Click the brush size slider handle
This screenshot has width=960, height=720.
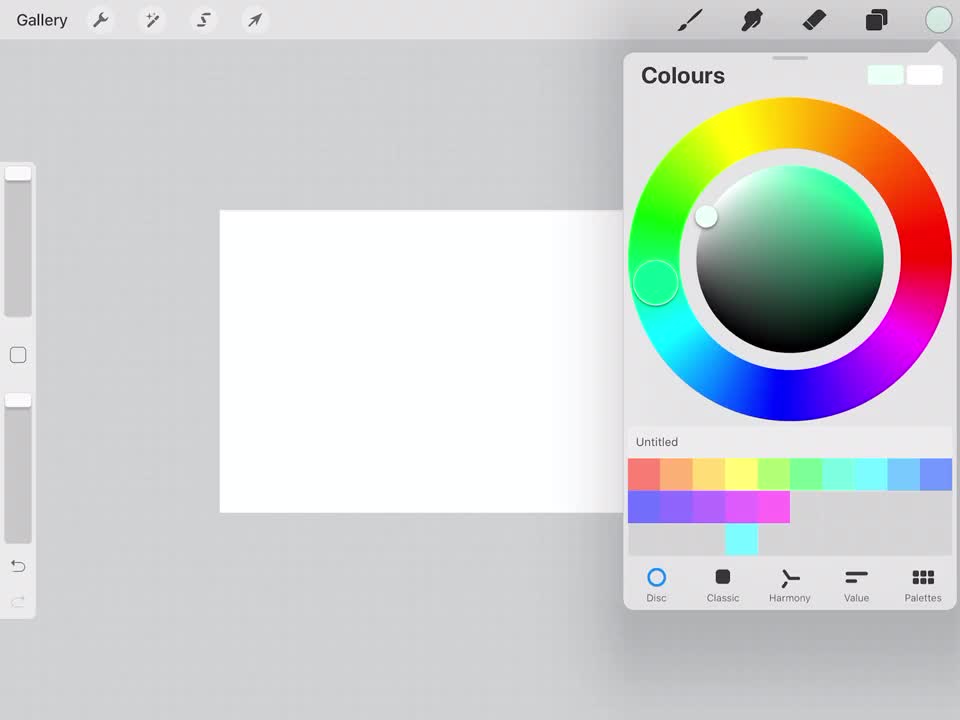pyautogui.click(x=18, y=173)
